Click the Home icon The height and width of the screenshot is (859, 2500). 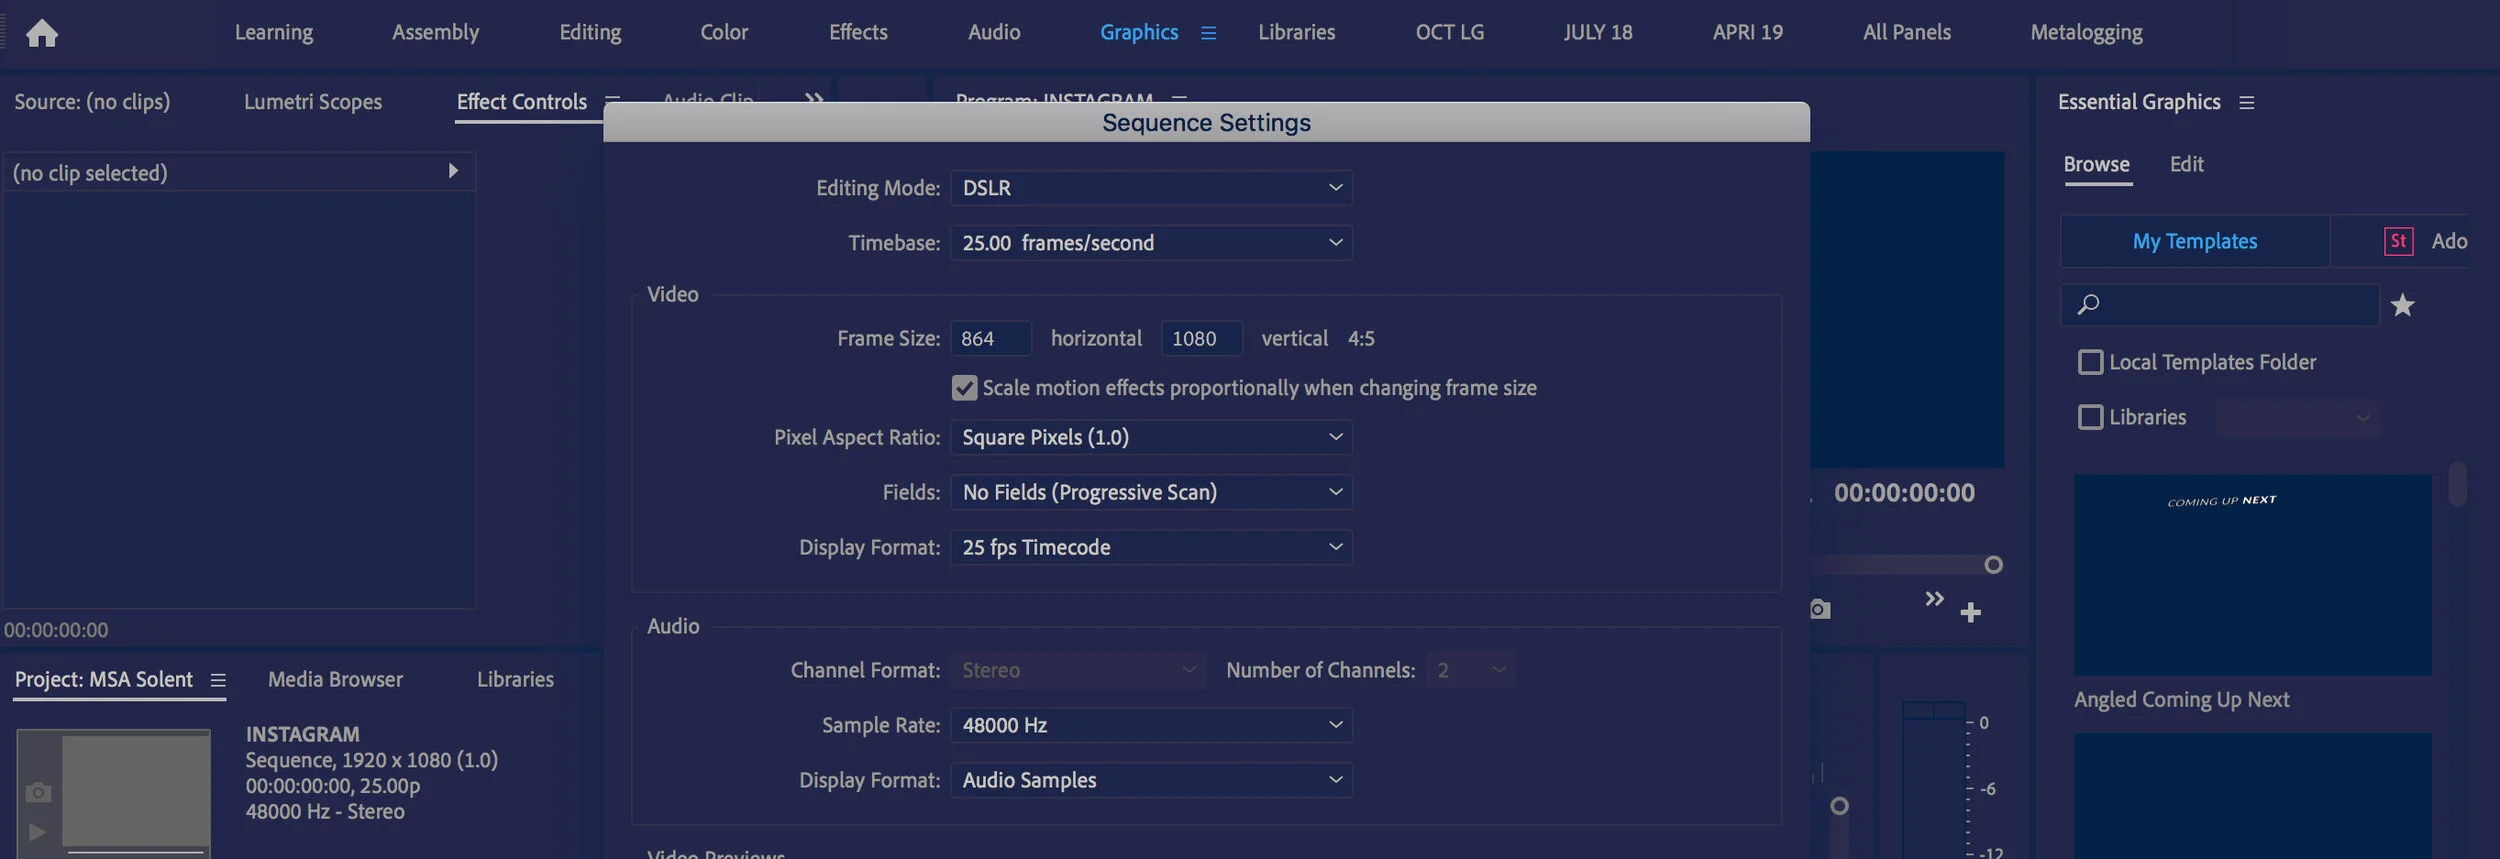pyautogui.click(x=42, y=33)
